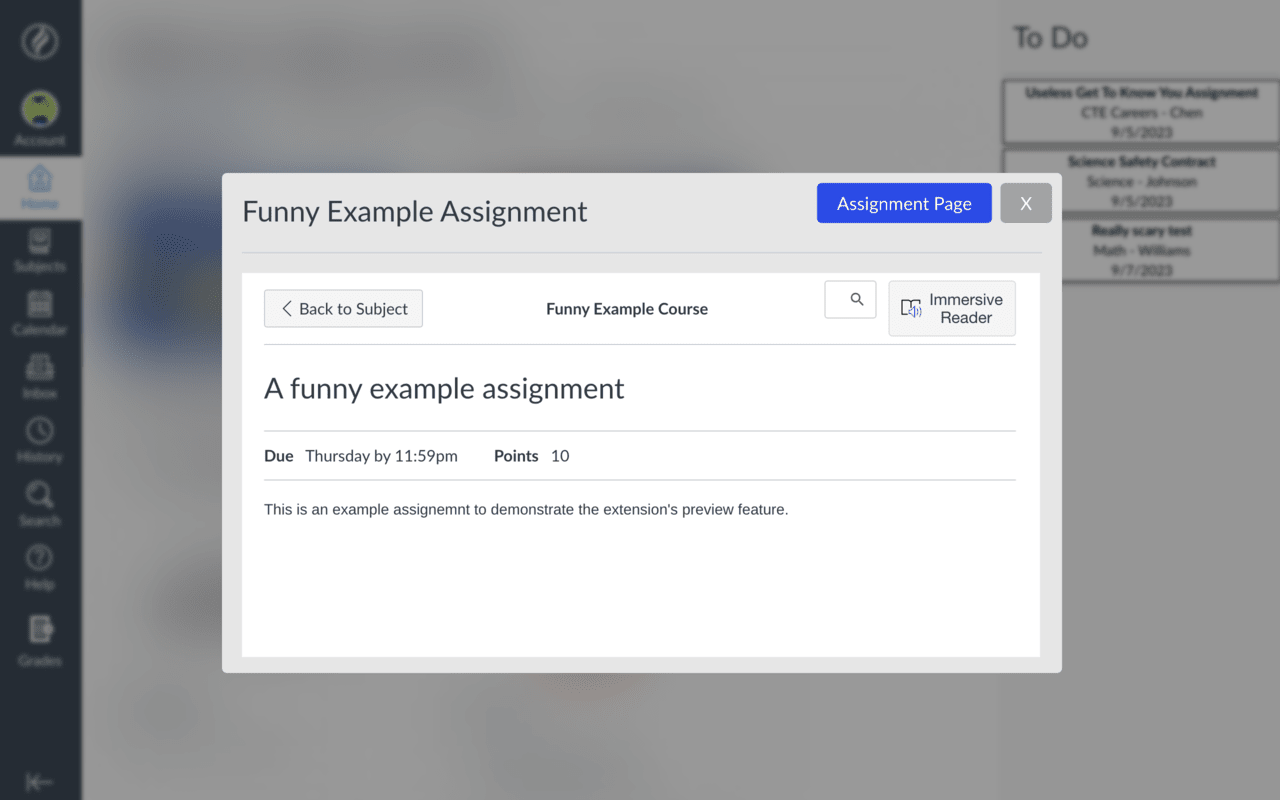Click the magnifier search box in preview
The width and height of the screenshot is (1280, 800).
tap(850, 300)
